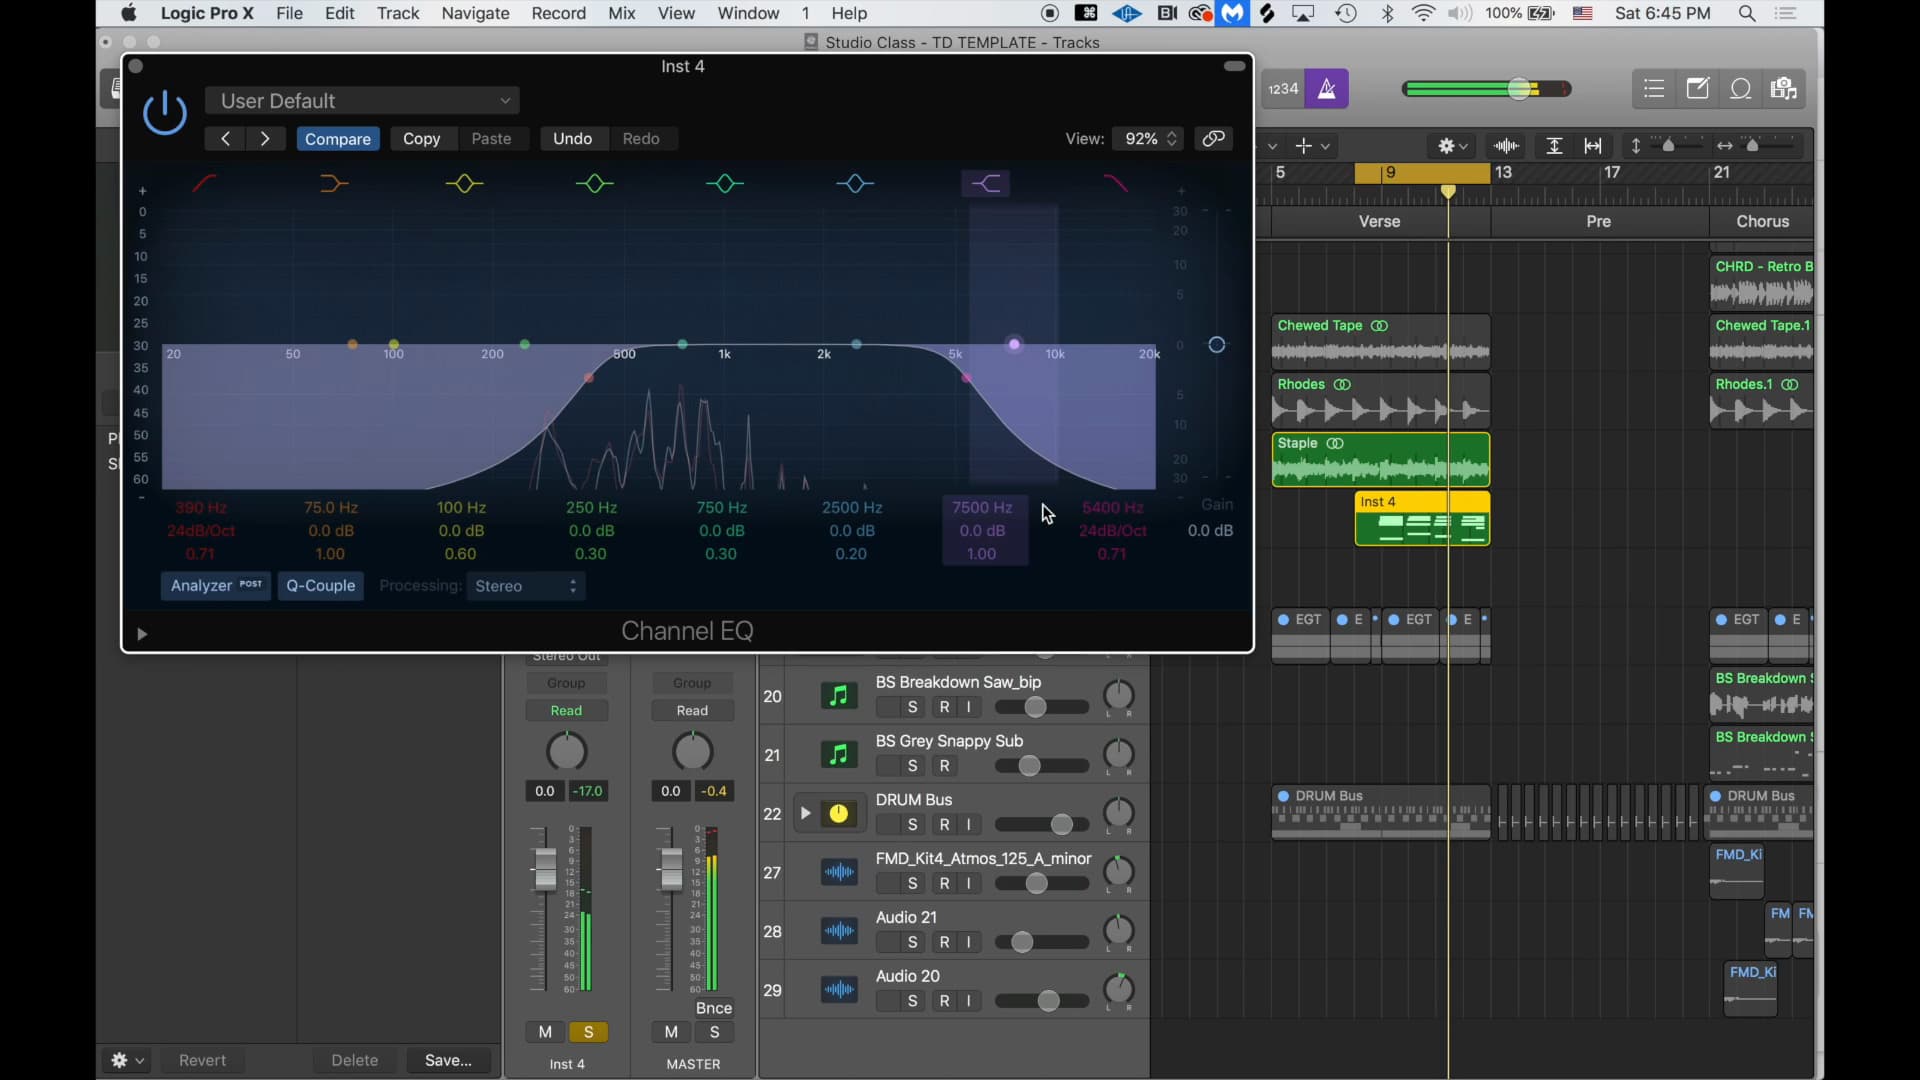Select the low cut filter band icon
The image size is (1920, 1080).
[204, 183]
